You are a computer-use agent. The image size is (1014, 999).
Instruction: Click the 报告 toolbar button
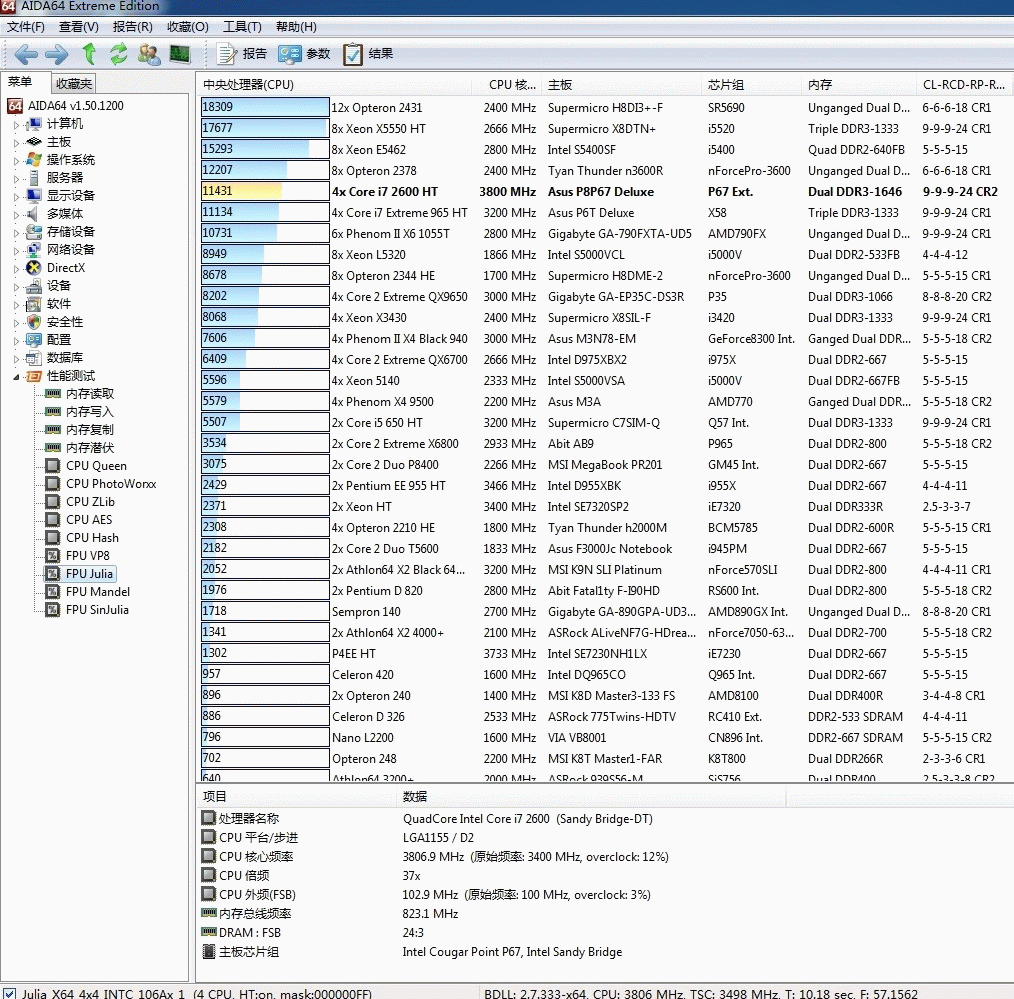[243, 54]
